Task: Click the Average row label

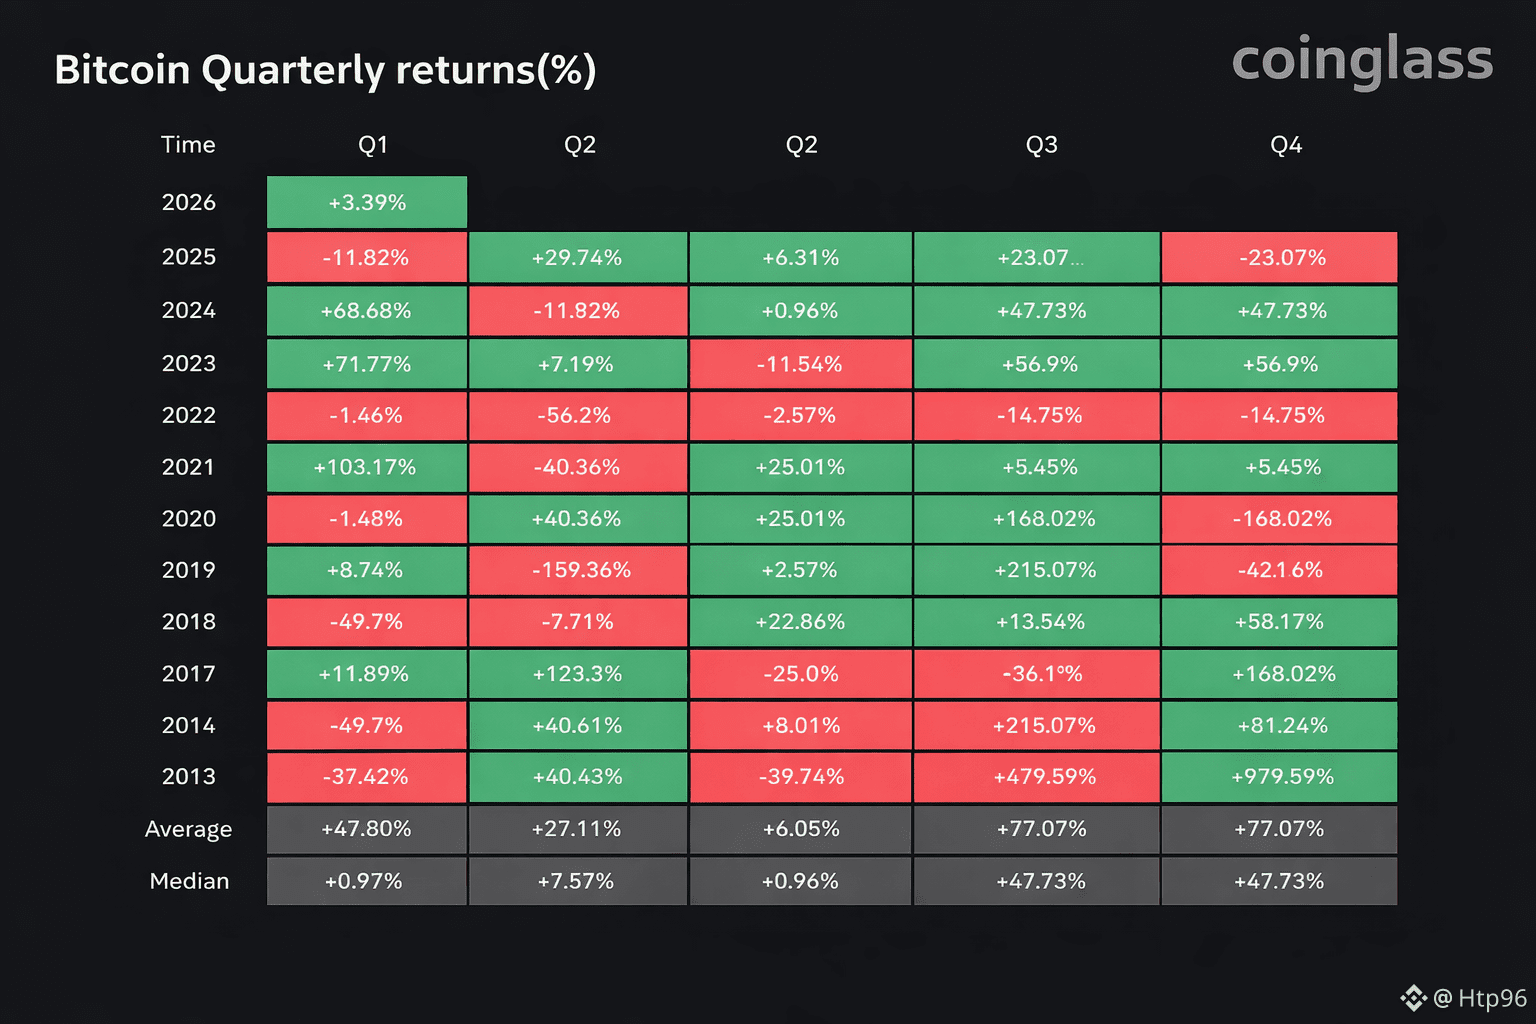Action: (188, 829)
